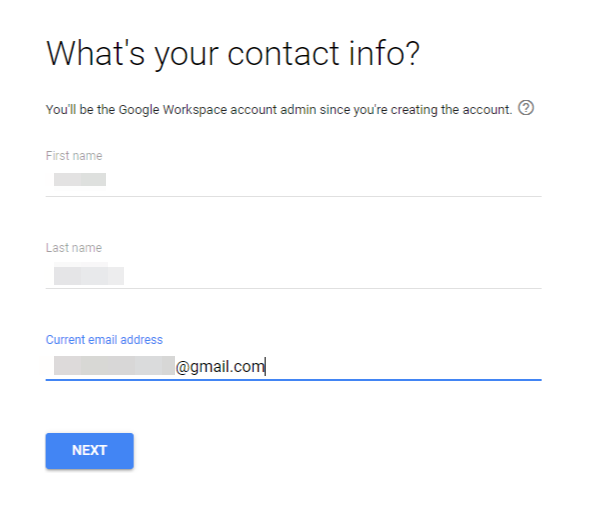Click the blurred email username portion

[114, 365]
